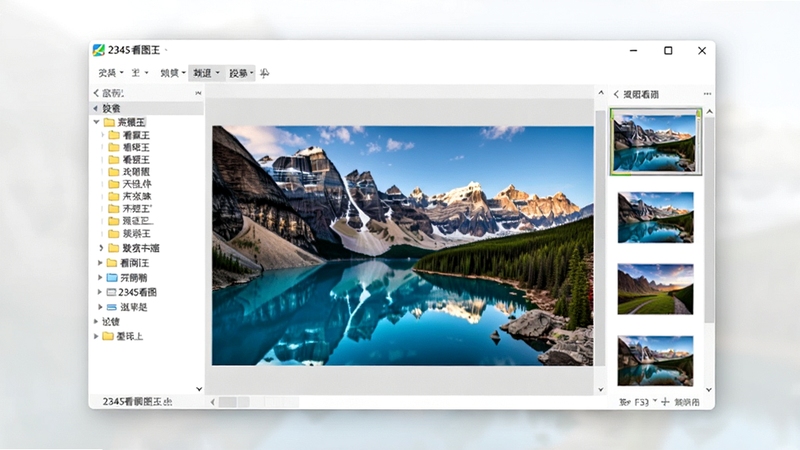
Task: Click the thumbnail panel scroll-up arrow
Action: coord(709,111)
